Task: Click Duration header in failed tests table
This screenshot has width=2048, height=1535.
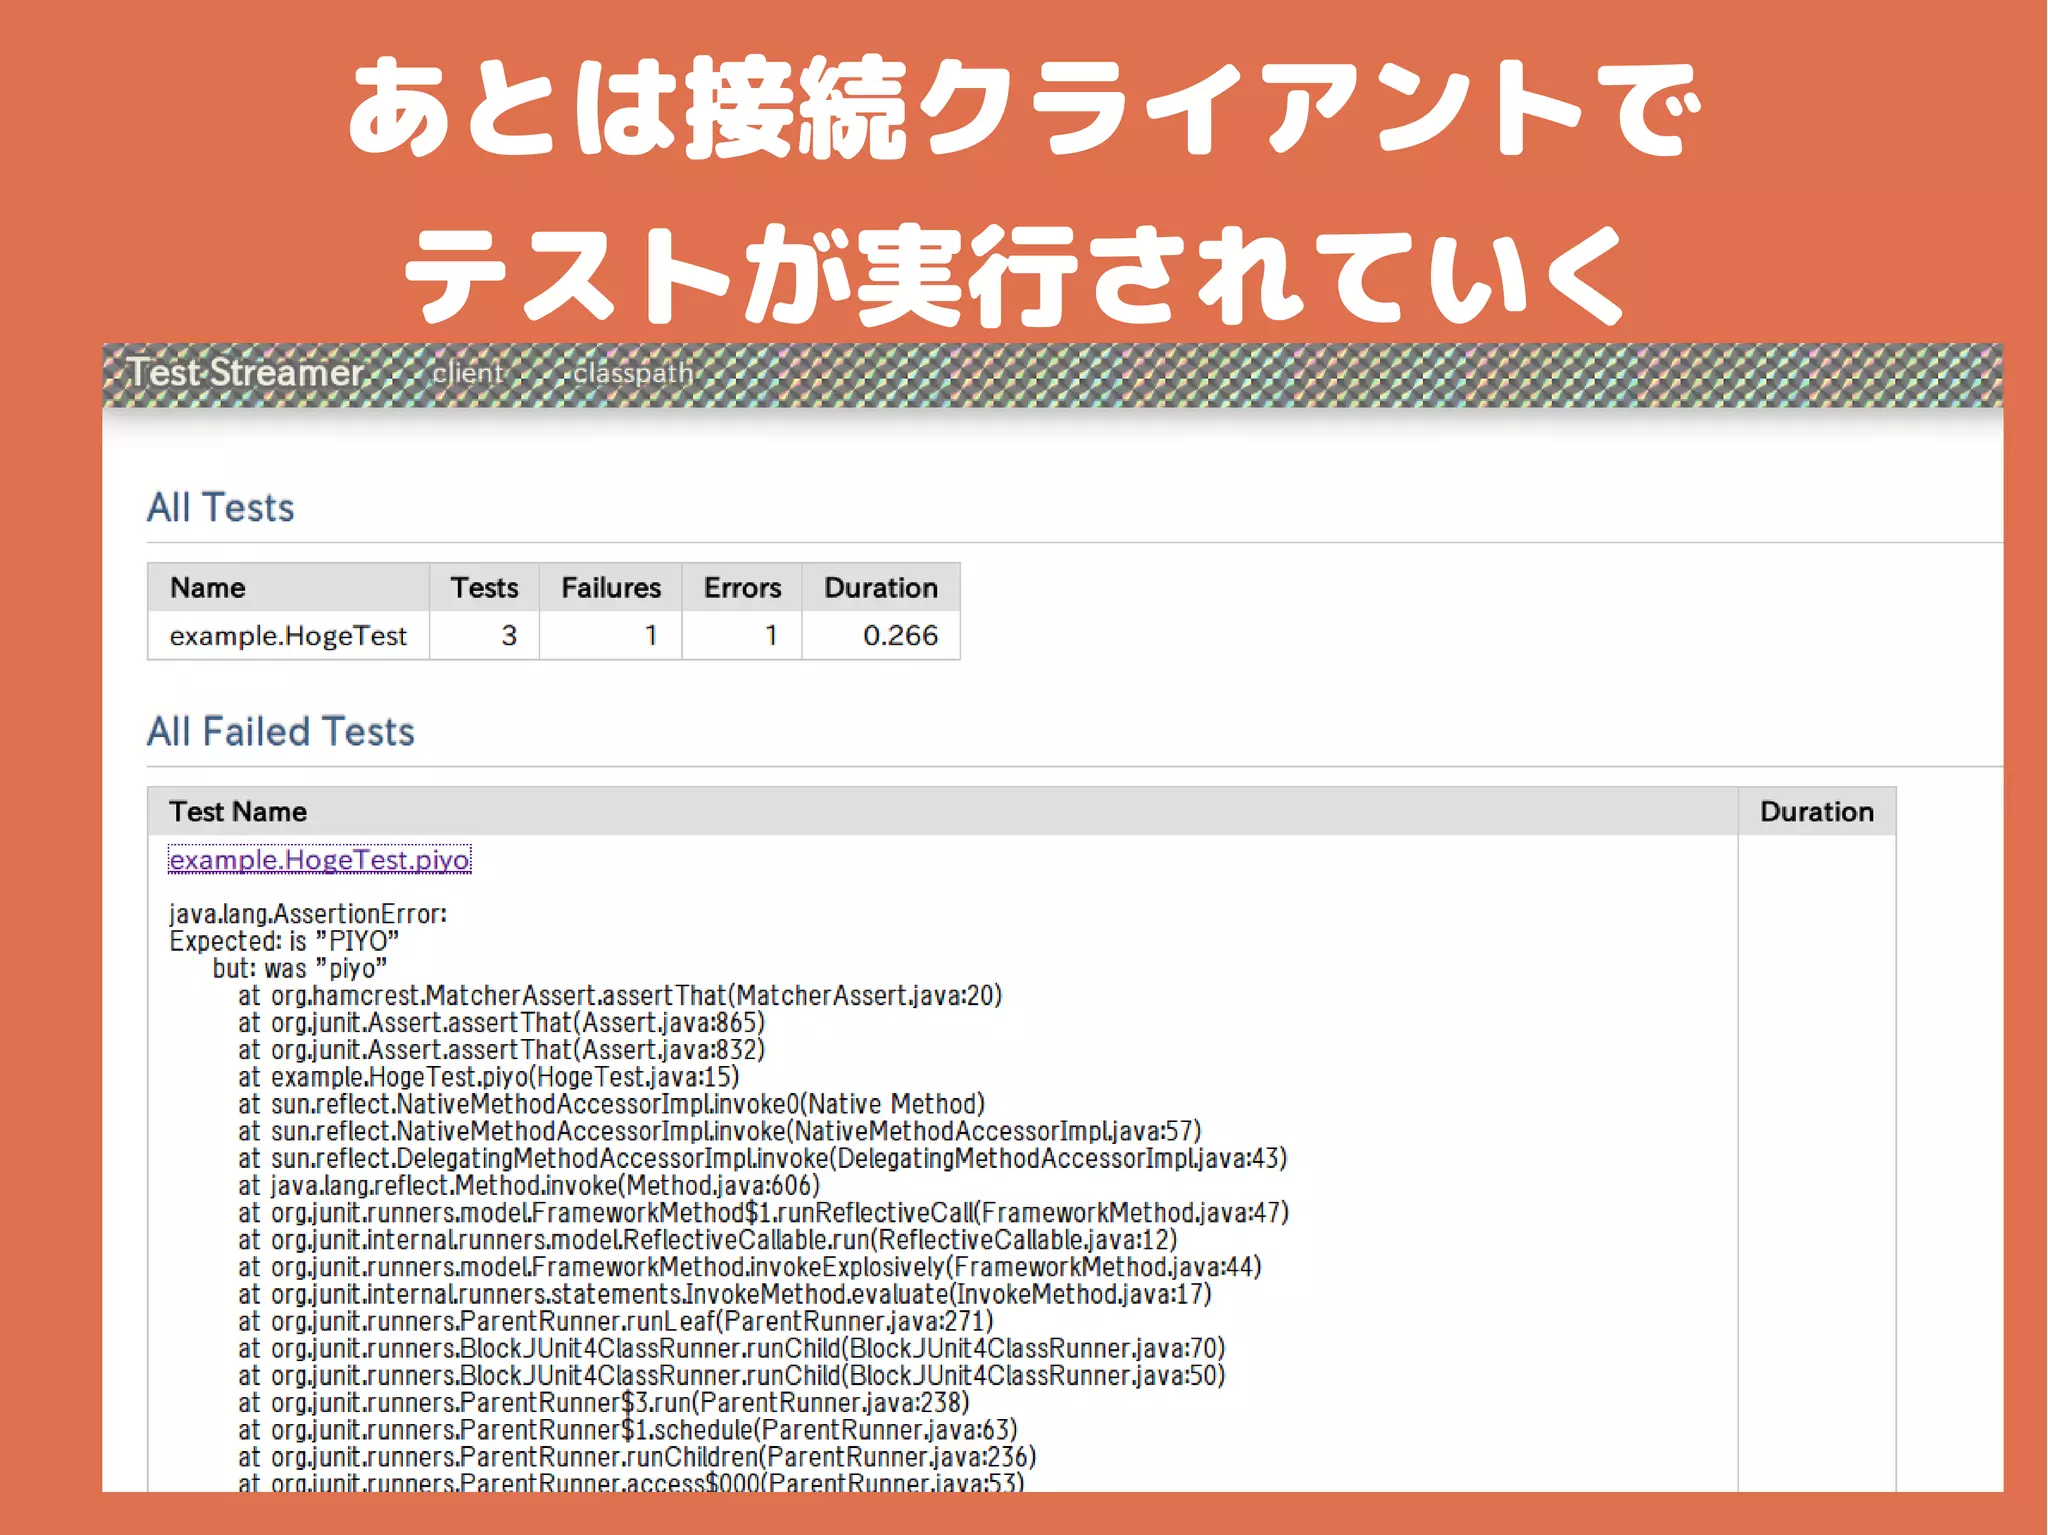Action: (1817, 811)
